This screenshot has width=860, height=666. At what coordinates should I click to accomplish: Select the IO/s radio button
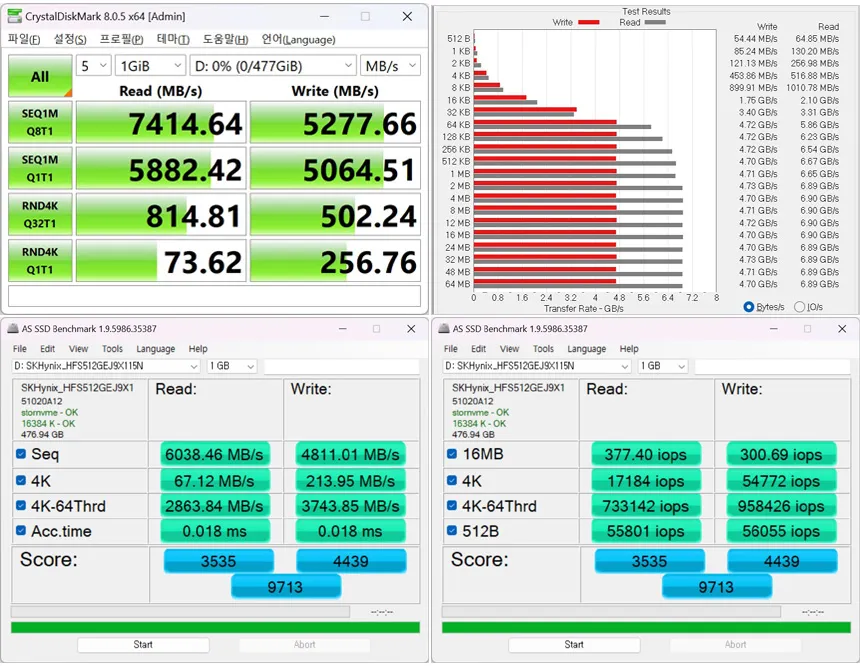point(799,307)
